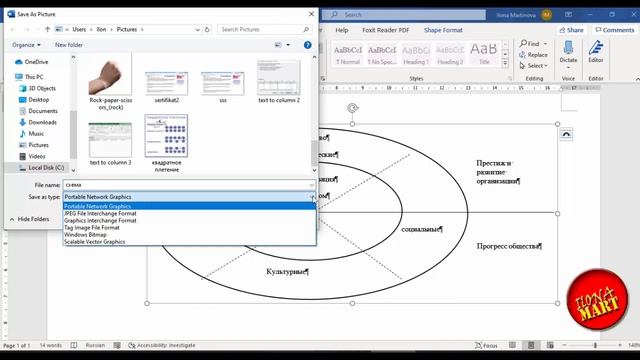Choose Portable Network Graphics from list
The image size is (640, 360).
(x=189, y=206)
